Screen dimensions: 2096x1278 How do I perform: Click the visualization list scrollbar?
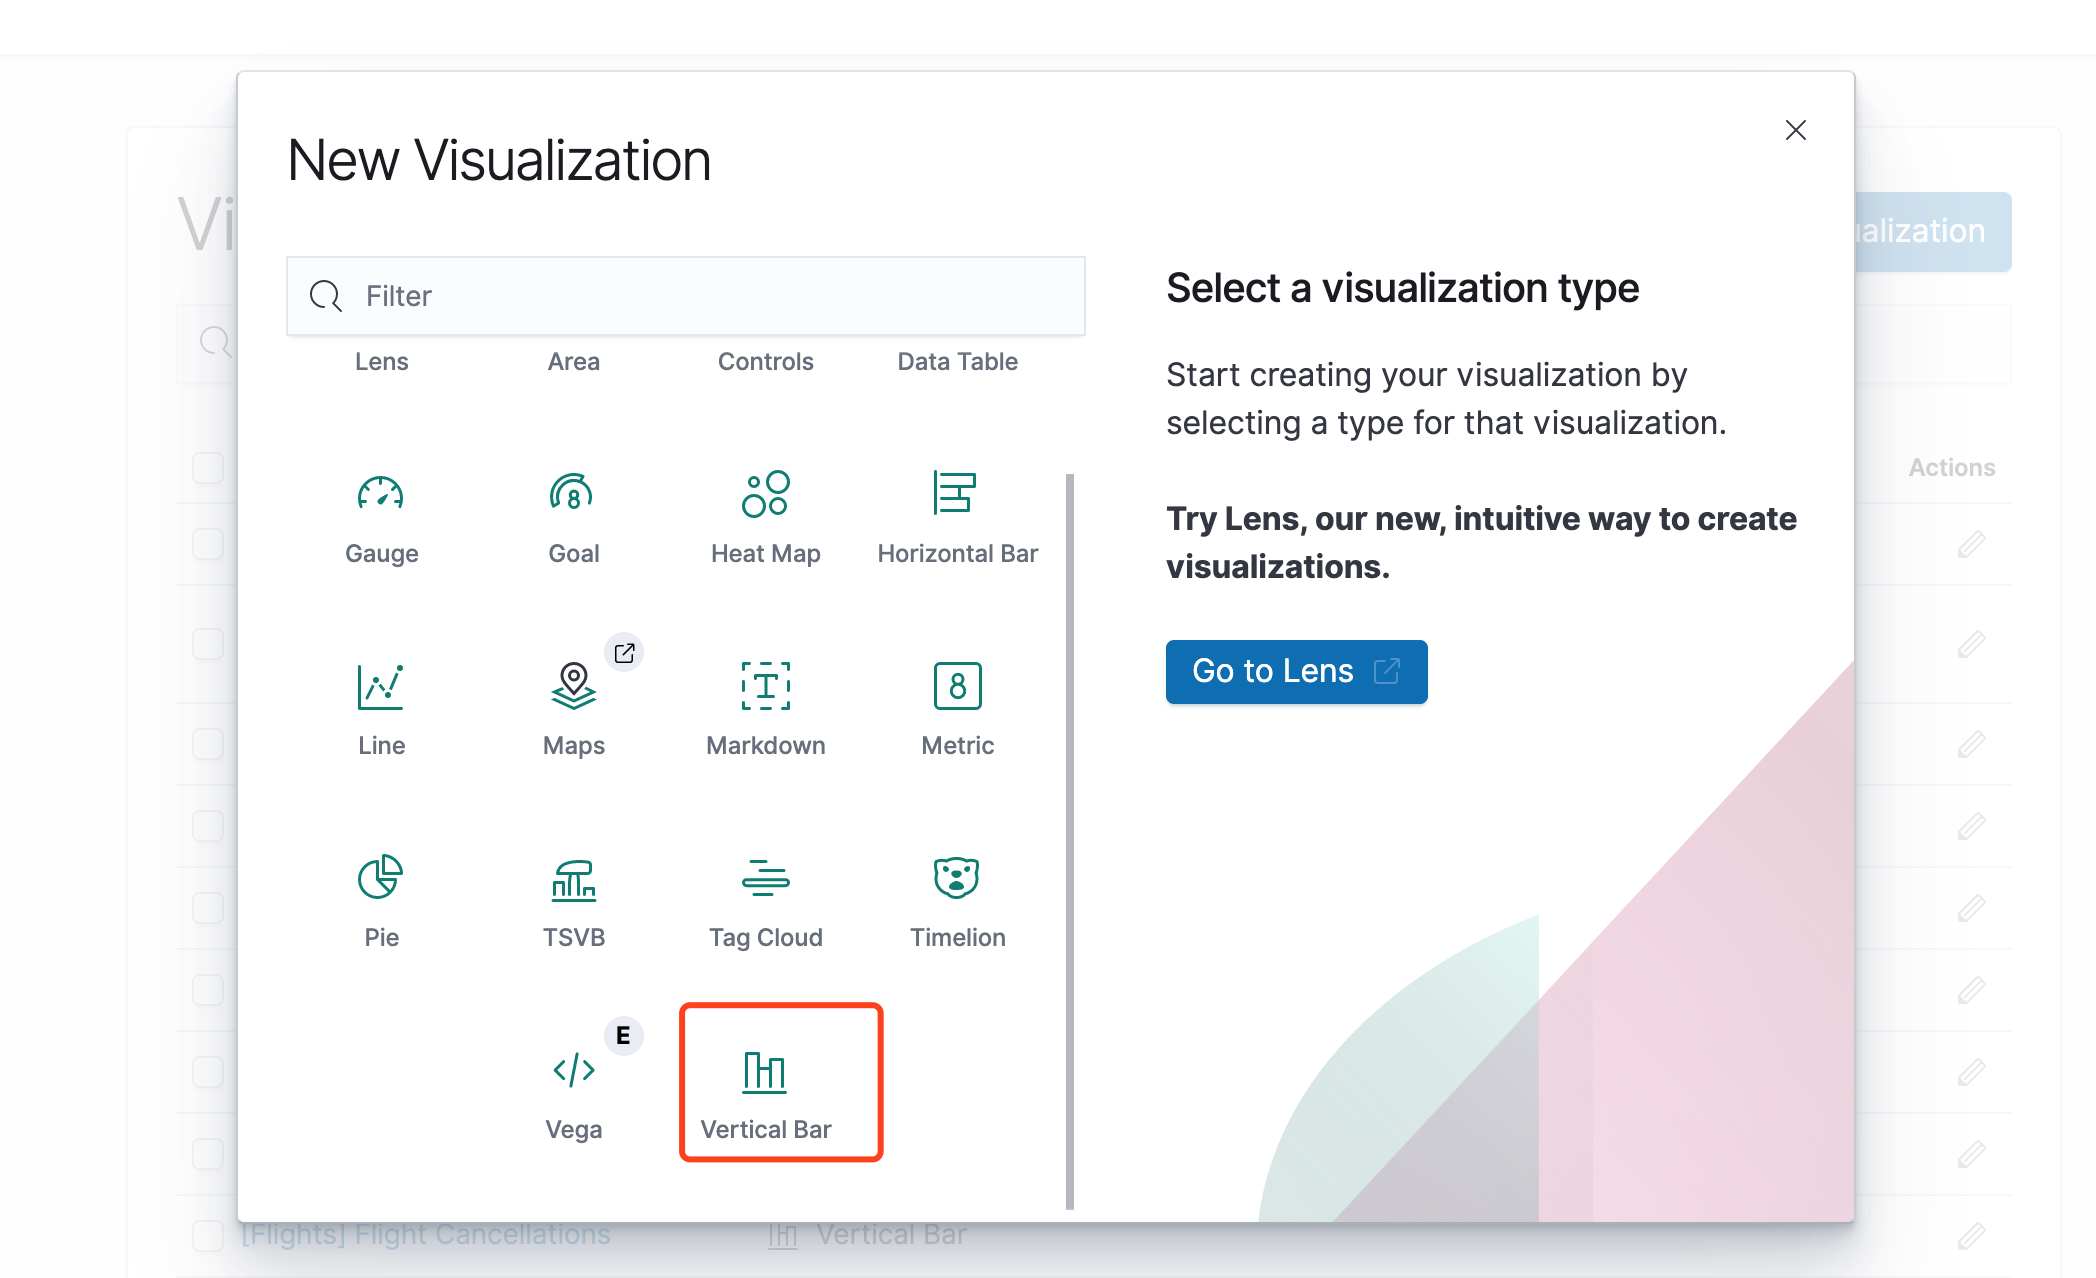1070,840
